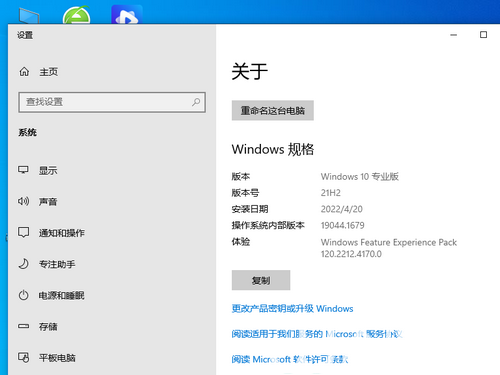Click the 复制 button
This screenshot has width=500, height=375.
[x=261, y=280]
